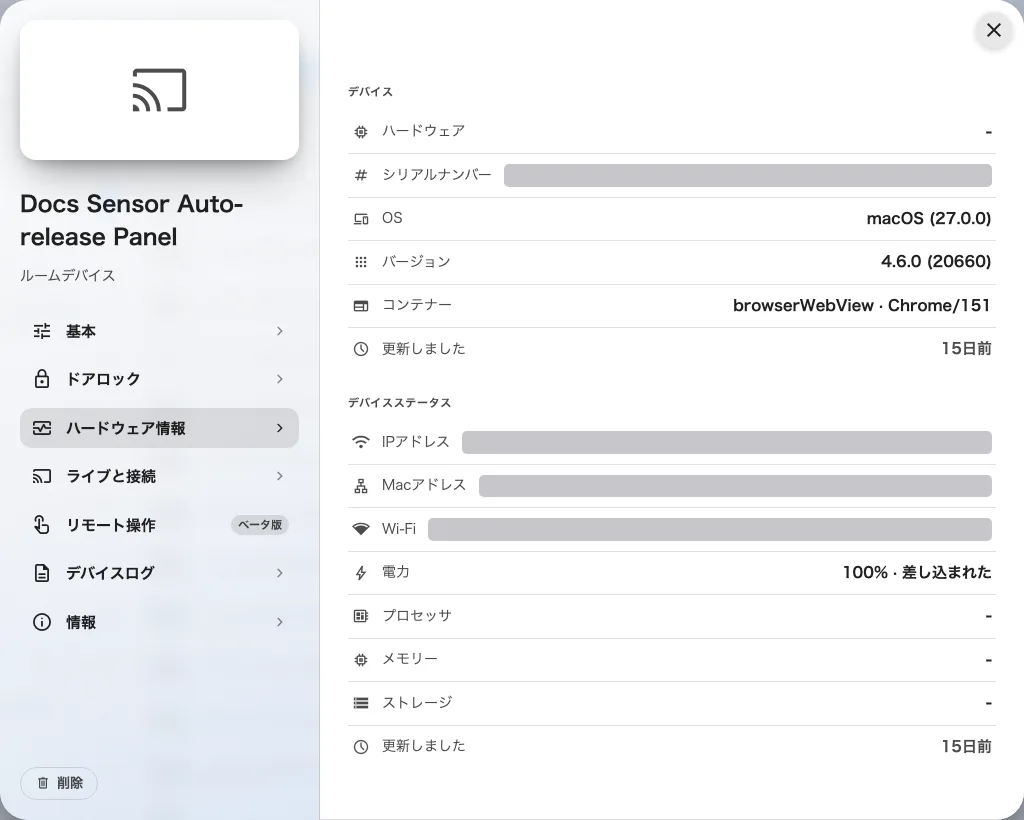
Task: Click the grid dots icon beside バージョン
Action: click(x=360, y=262)
